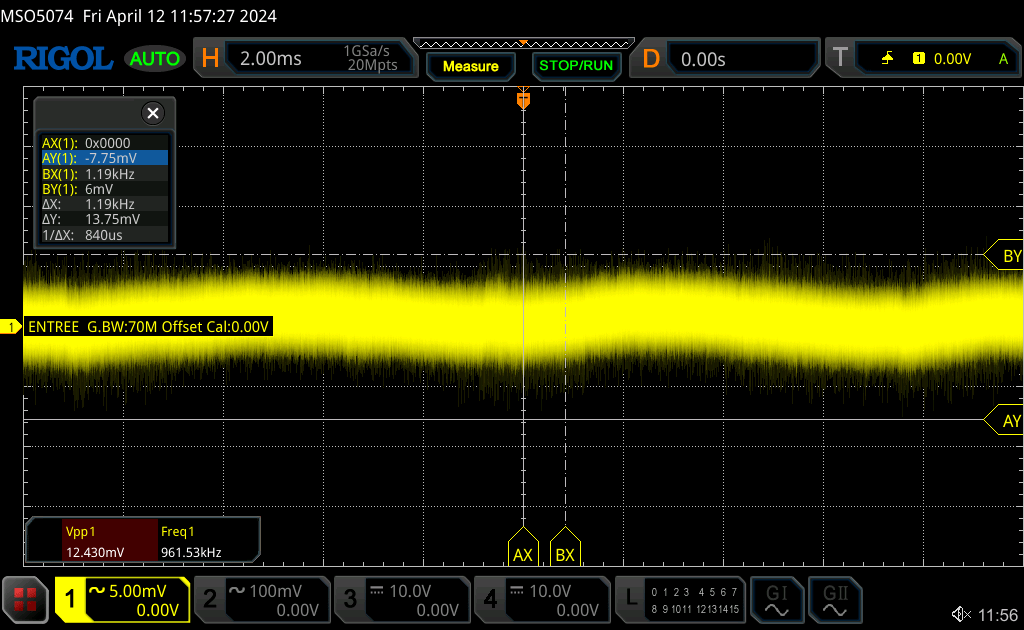Open GI signal generator
Screen dimensions: 1024x630
click(x=776, y=600)
